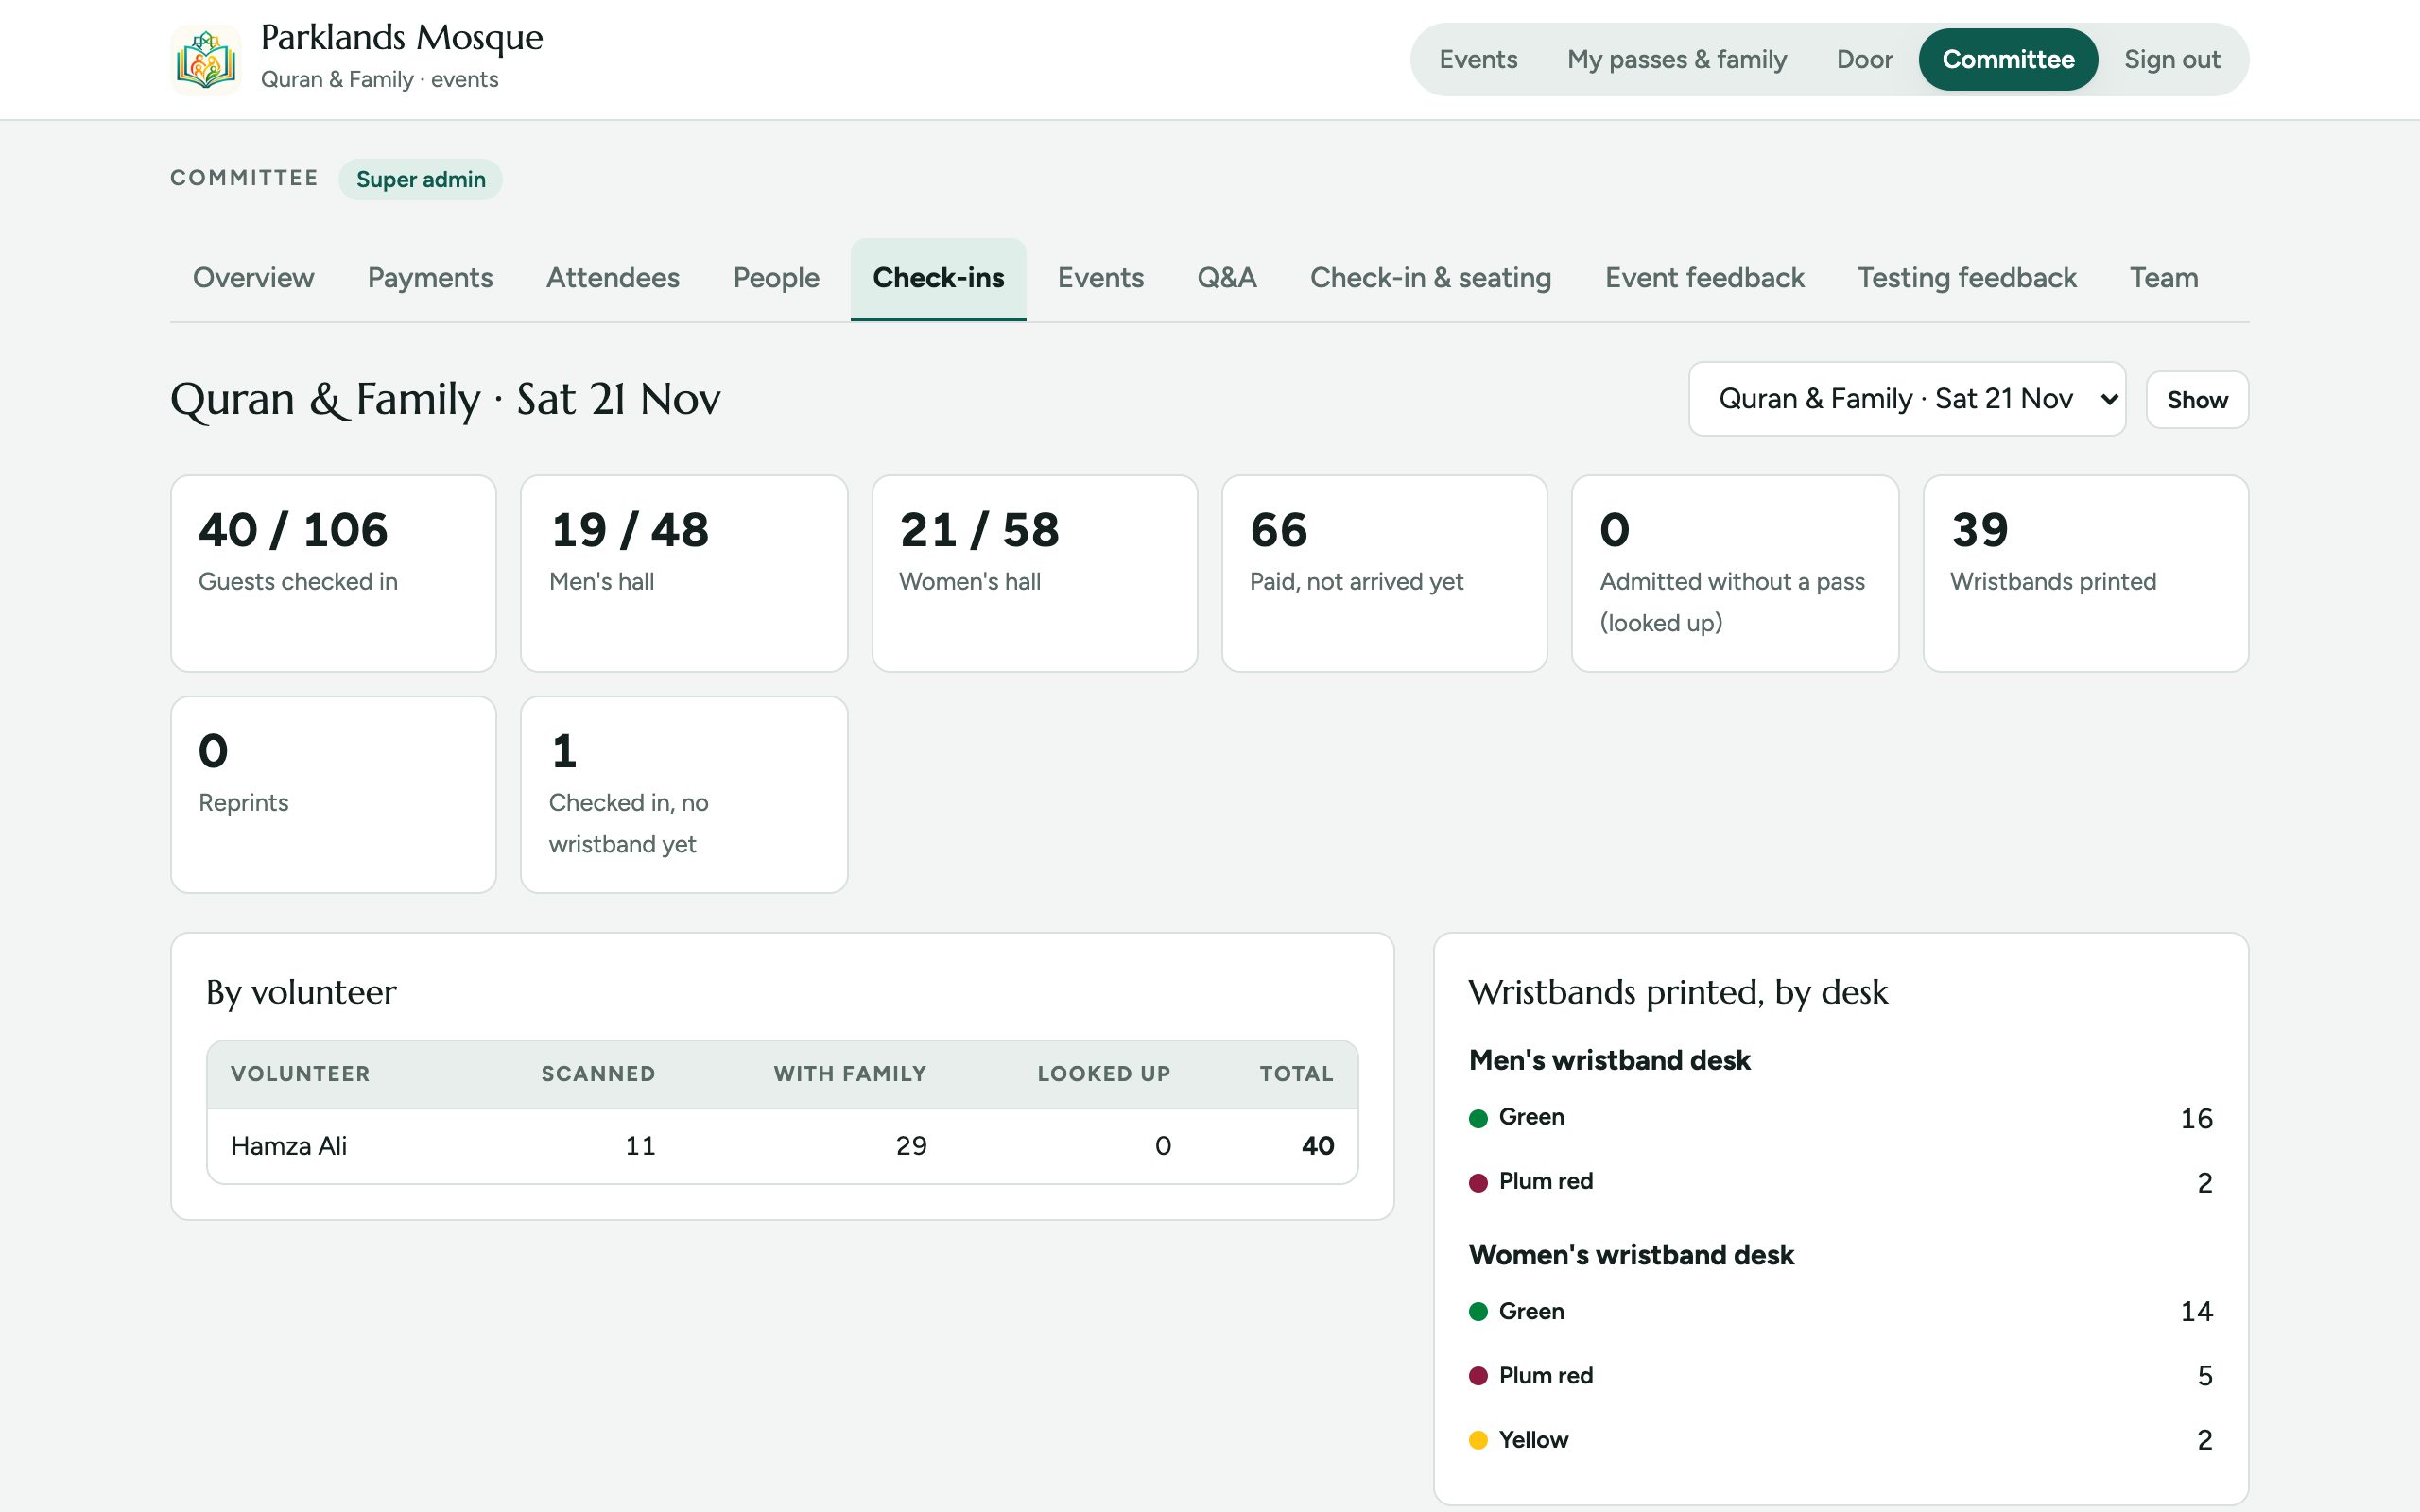Screen dimensions: 2420x1512
Task: Select the Committee nav button
Action: (x=2008, y=60)
